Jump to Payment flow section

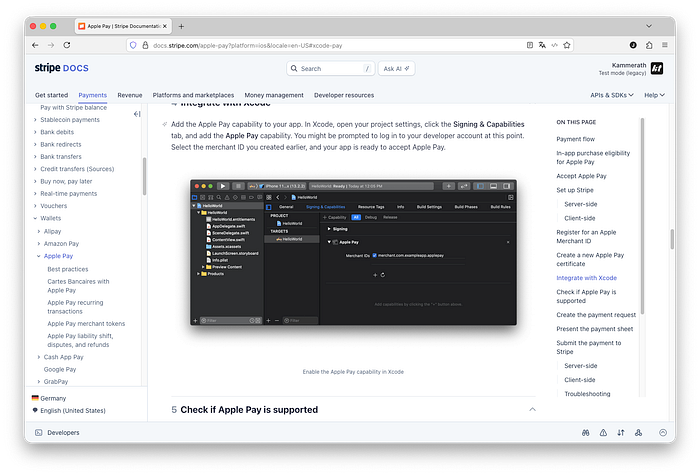coord(575,139)
